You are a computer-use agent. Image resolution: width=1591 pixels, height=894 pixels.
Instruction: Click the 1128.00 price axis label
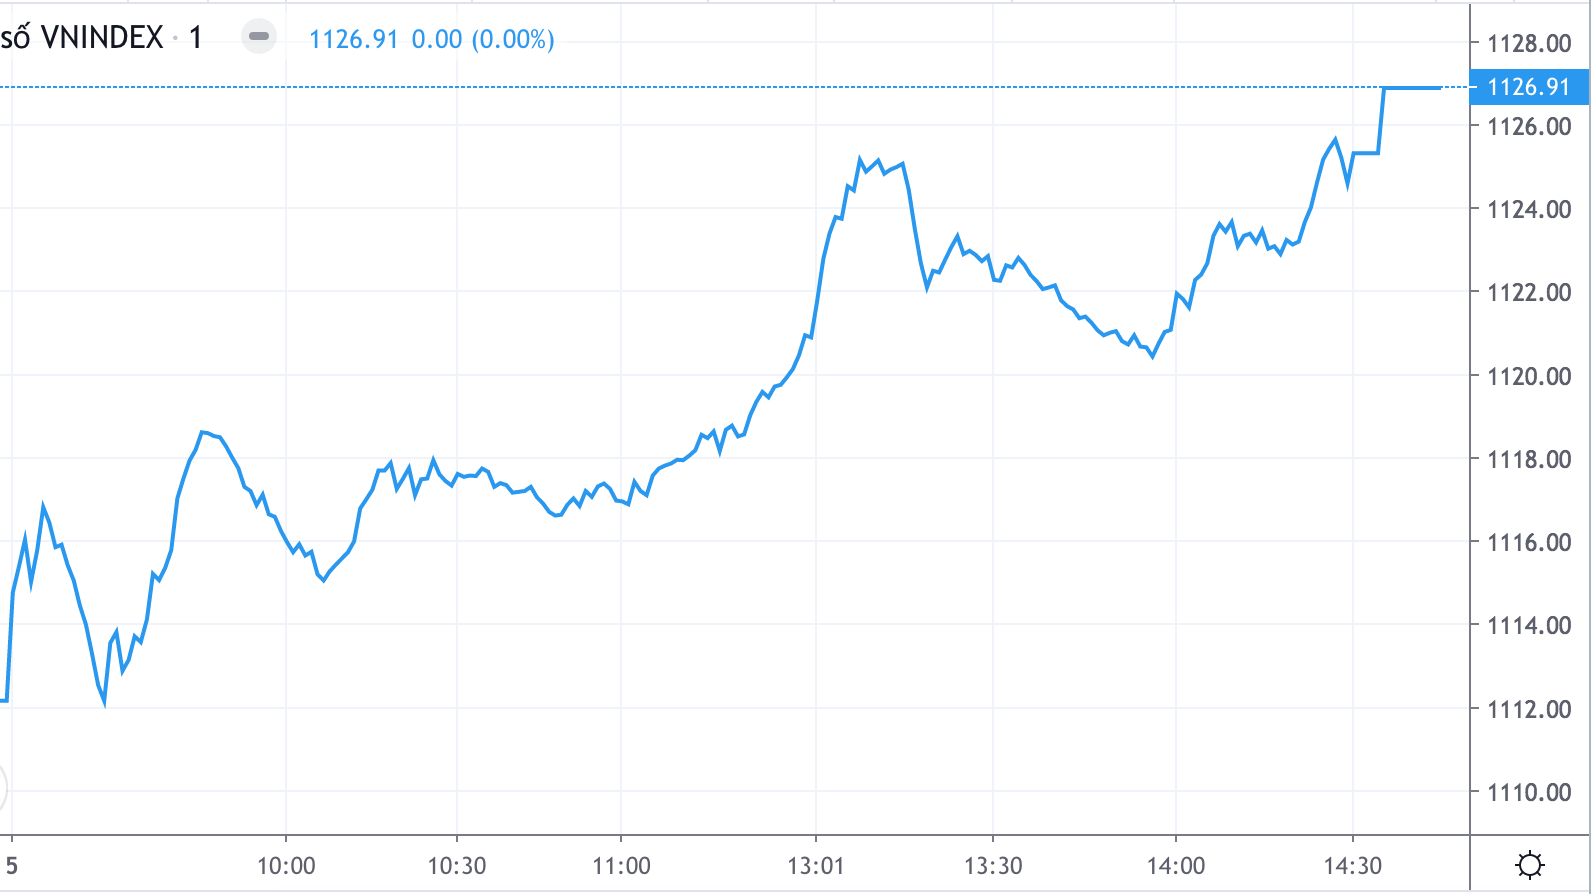pos(1529,43)
